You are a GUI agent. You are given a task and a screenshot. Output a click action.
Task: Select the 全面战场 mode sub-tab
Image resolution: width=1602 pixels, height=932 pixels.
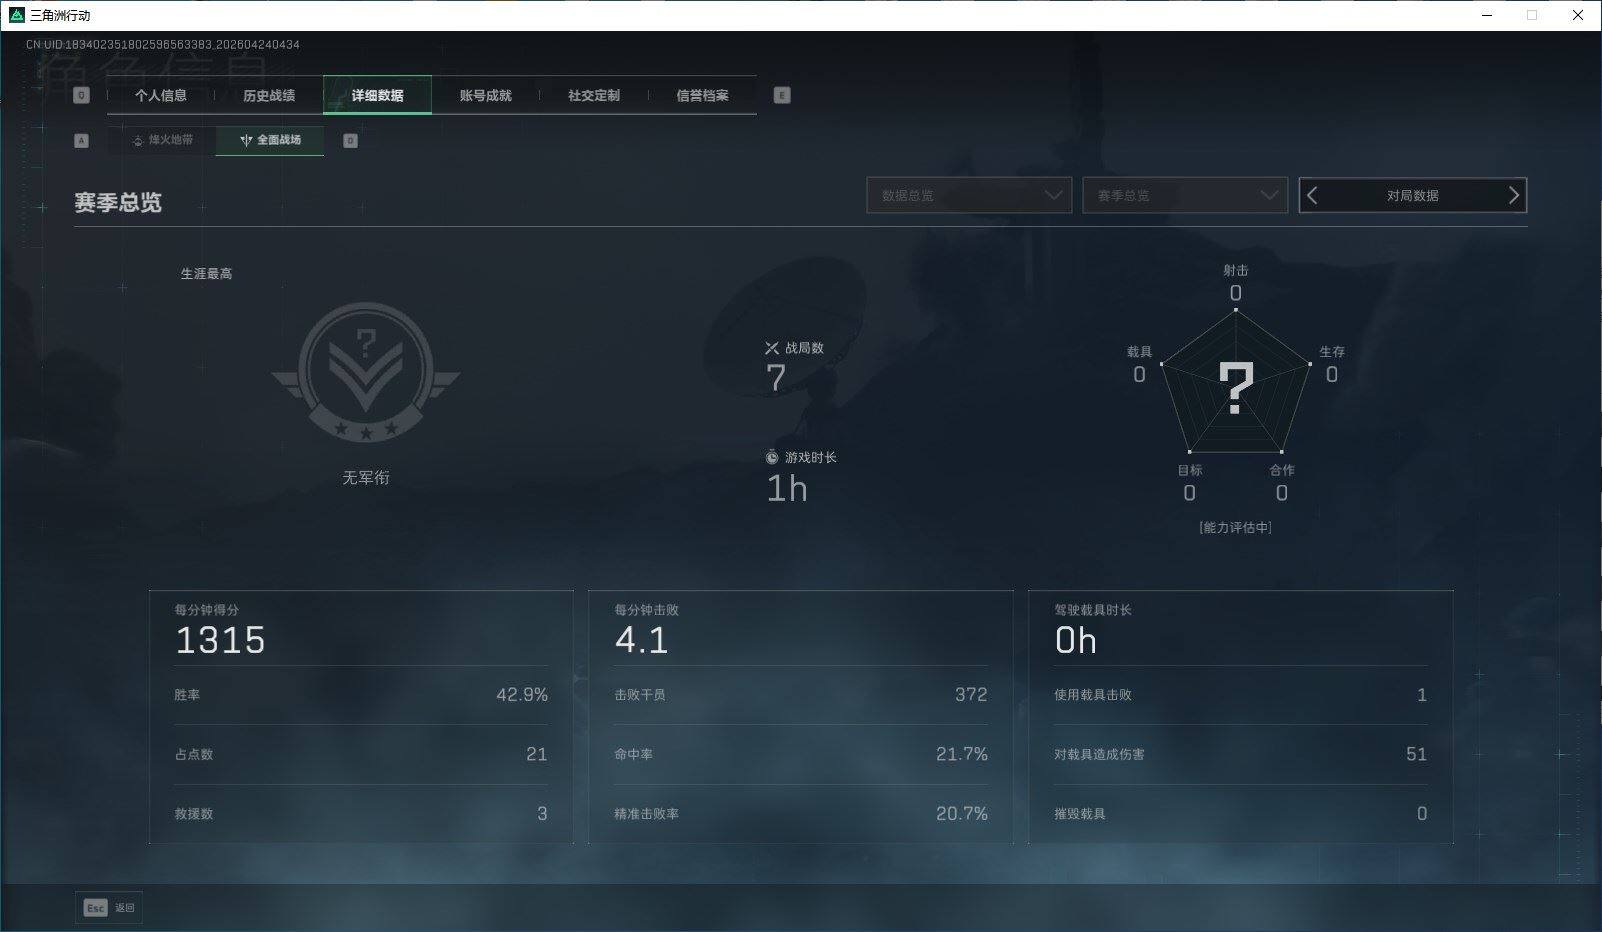pos(270,140)
